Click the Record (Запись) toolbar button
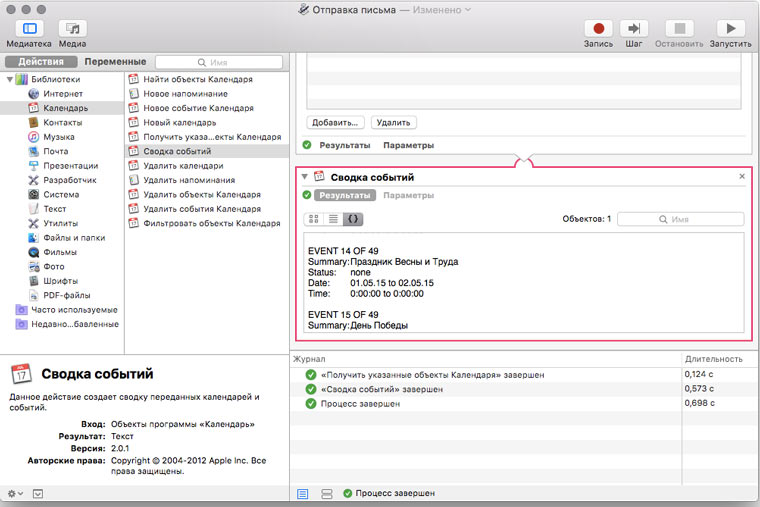 pyautogui.click(x=598, y=29)
